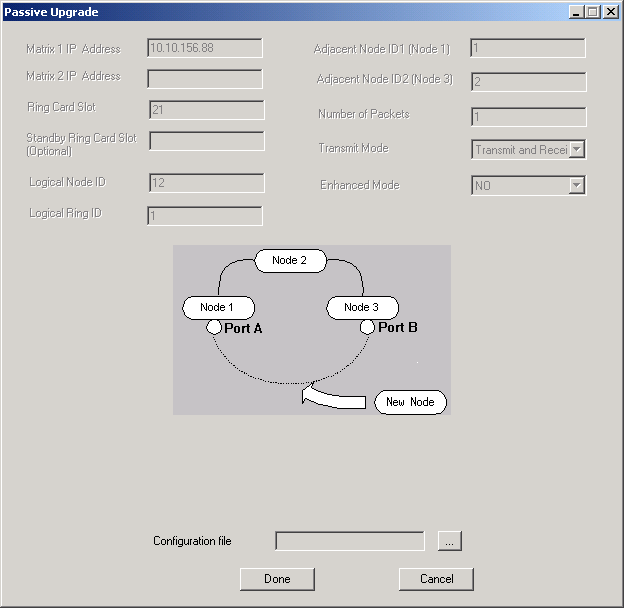Image resolution: width=624 pixels, height=608 pixels.
Task: Click the Matrix 1 IP Address field
Action: click(205, 48)
